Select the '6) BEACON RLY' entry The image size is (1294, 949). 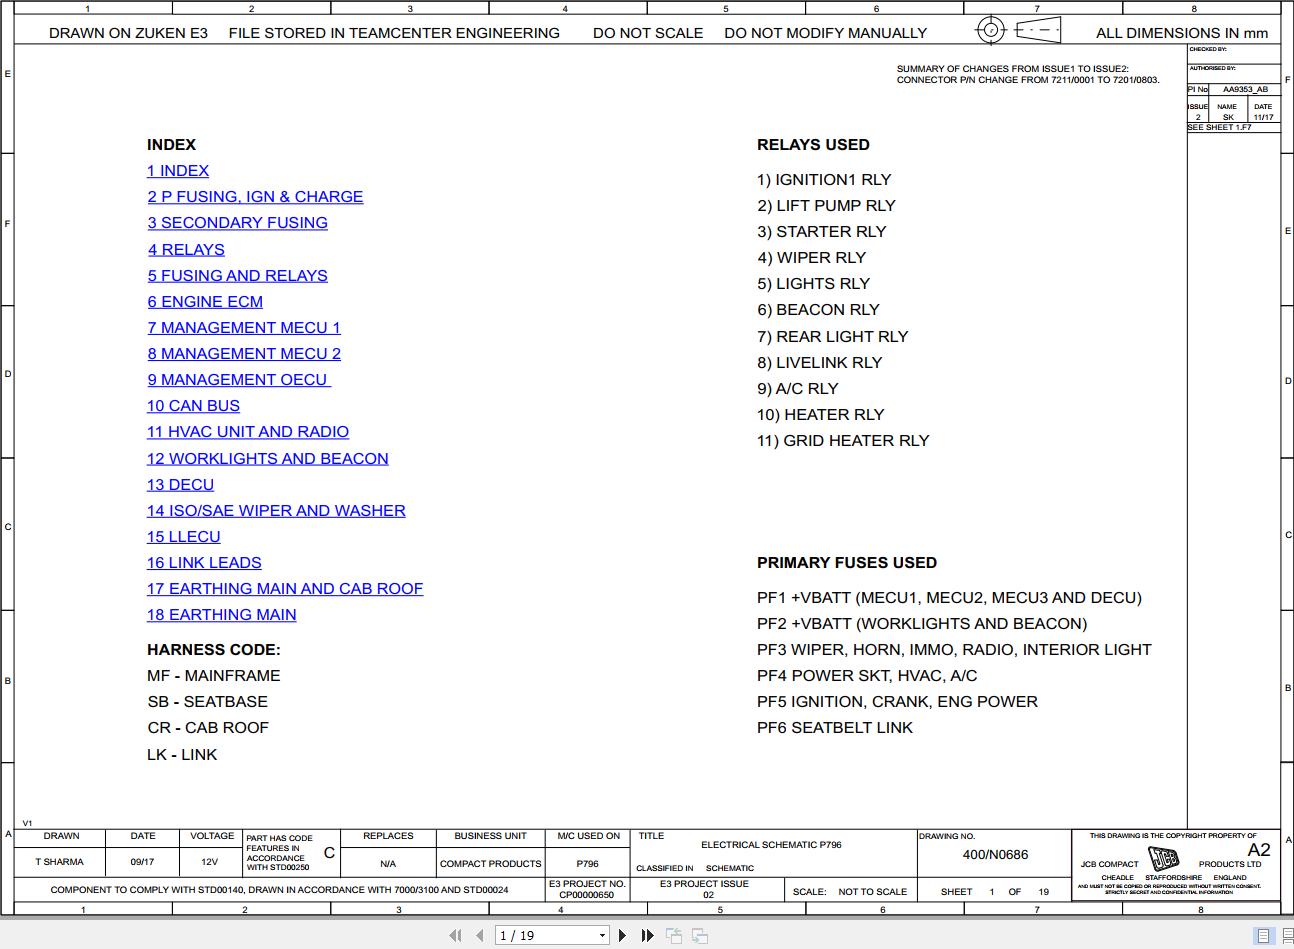point(818,310)
